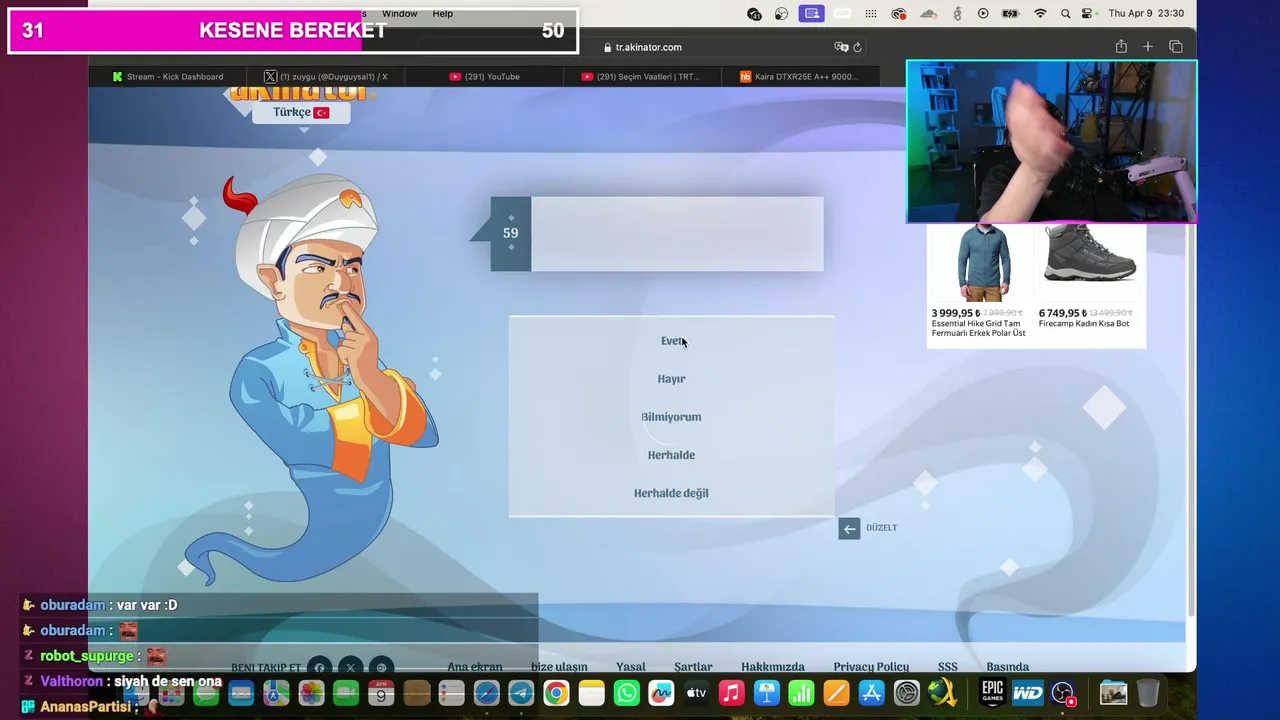Switch to Stream - Kick Dashboard tab
The width and height of the screenshot is (1280, 720).
[x=167, y=76]
